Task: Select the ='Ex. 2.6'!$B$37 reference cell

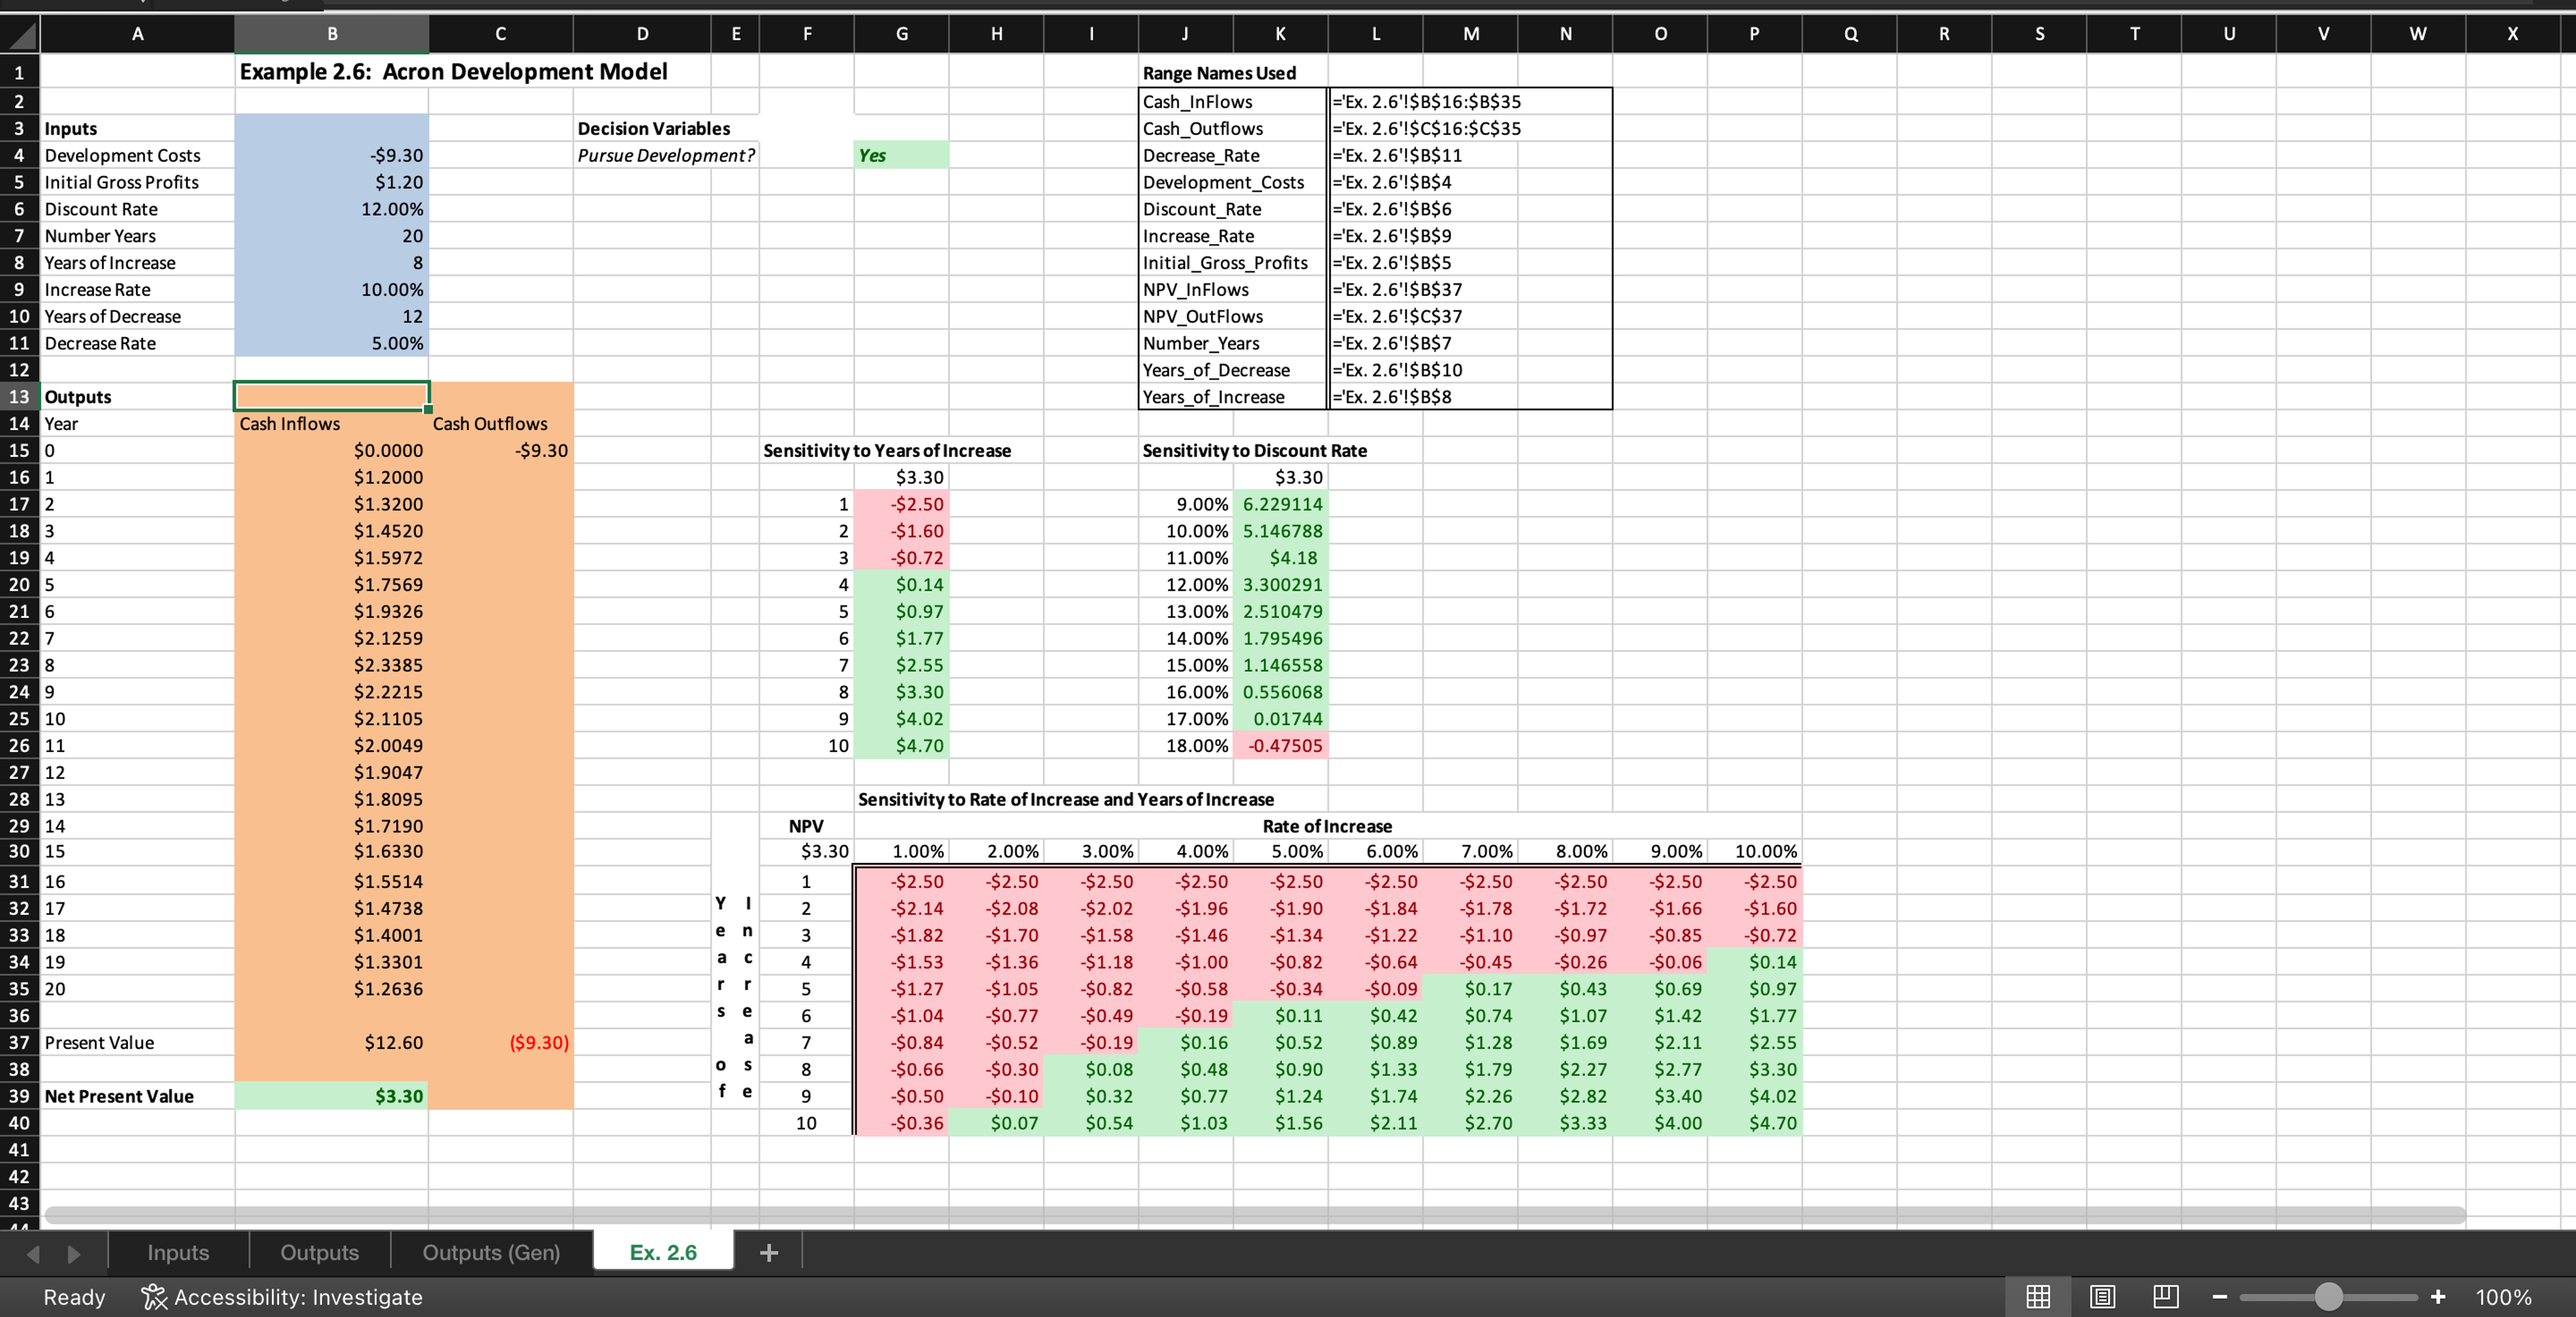Action: pos(1470,289)
